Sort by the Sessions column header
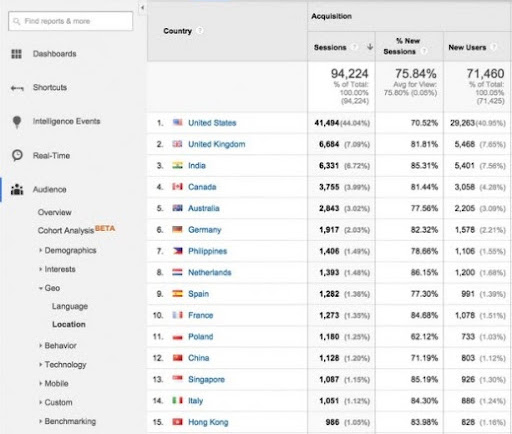The height and width of the screenshot is (434, 512). [330, 47]
